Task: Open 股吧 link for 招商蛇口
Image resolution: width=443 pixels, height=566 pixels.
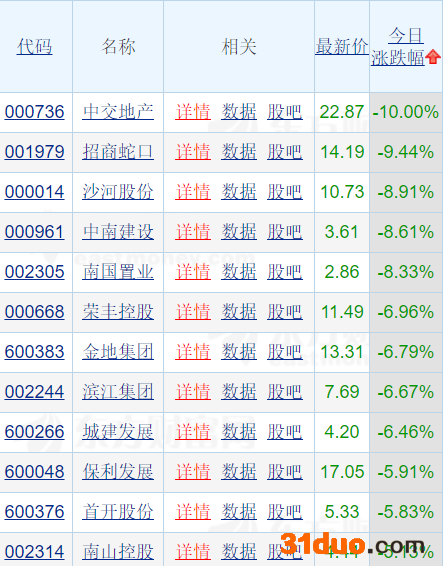Action: (x=285, y=152)
